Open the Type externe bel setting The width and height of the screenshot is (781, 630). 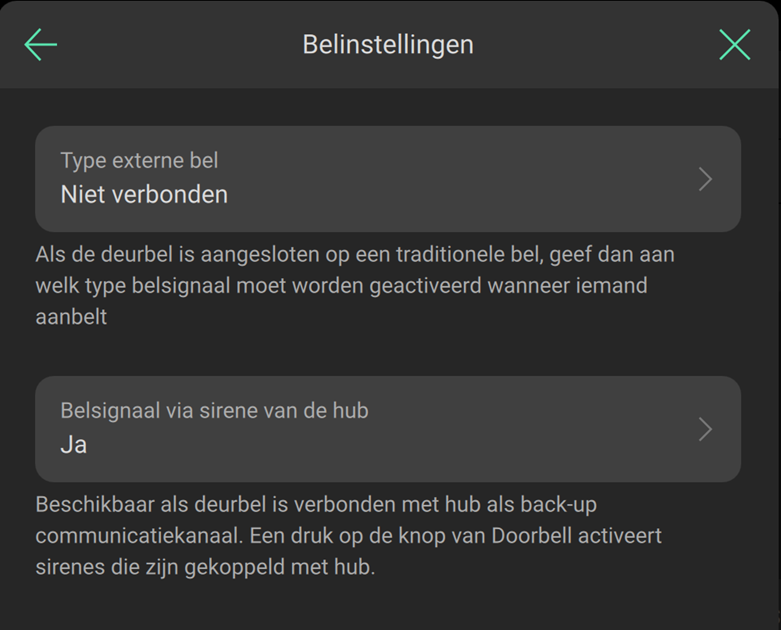(387, 179)
